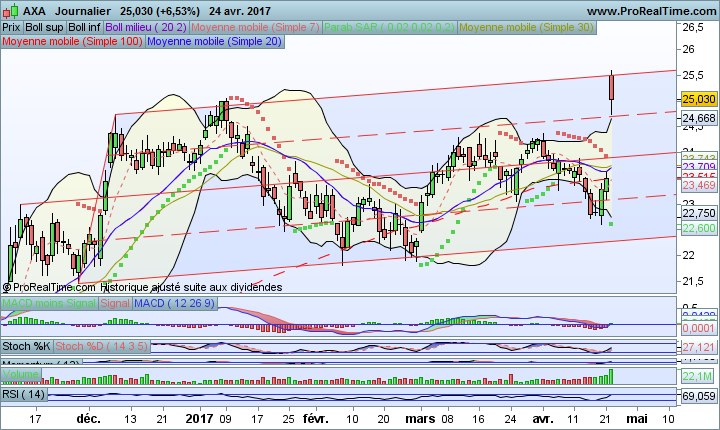The width and height of the screenshot is (720, 430).
Task: Click the 21,5 price axis label
Action: [x=693, y=281]
